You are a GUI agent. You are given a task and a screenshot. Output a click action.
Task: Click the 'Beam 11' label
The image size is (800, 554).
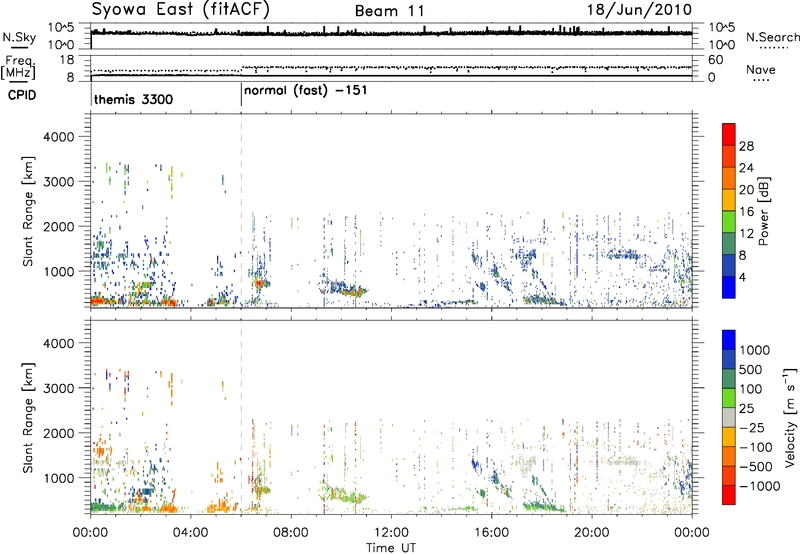point(389,11)
